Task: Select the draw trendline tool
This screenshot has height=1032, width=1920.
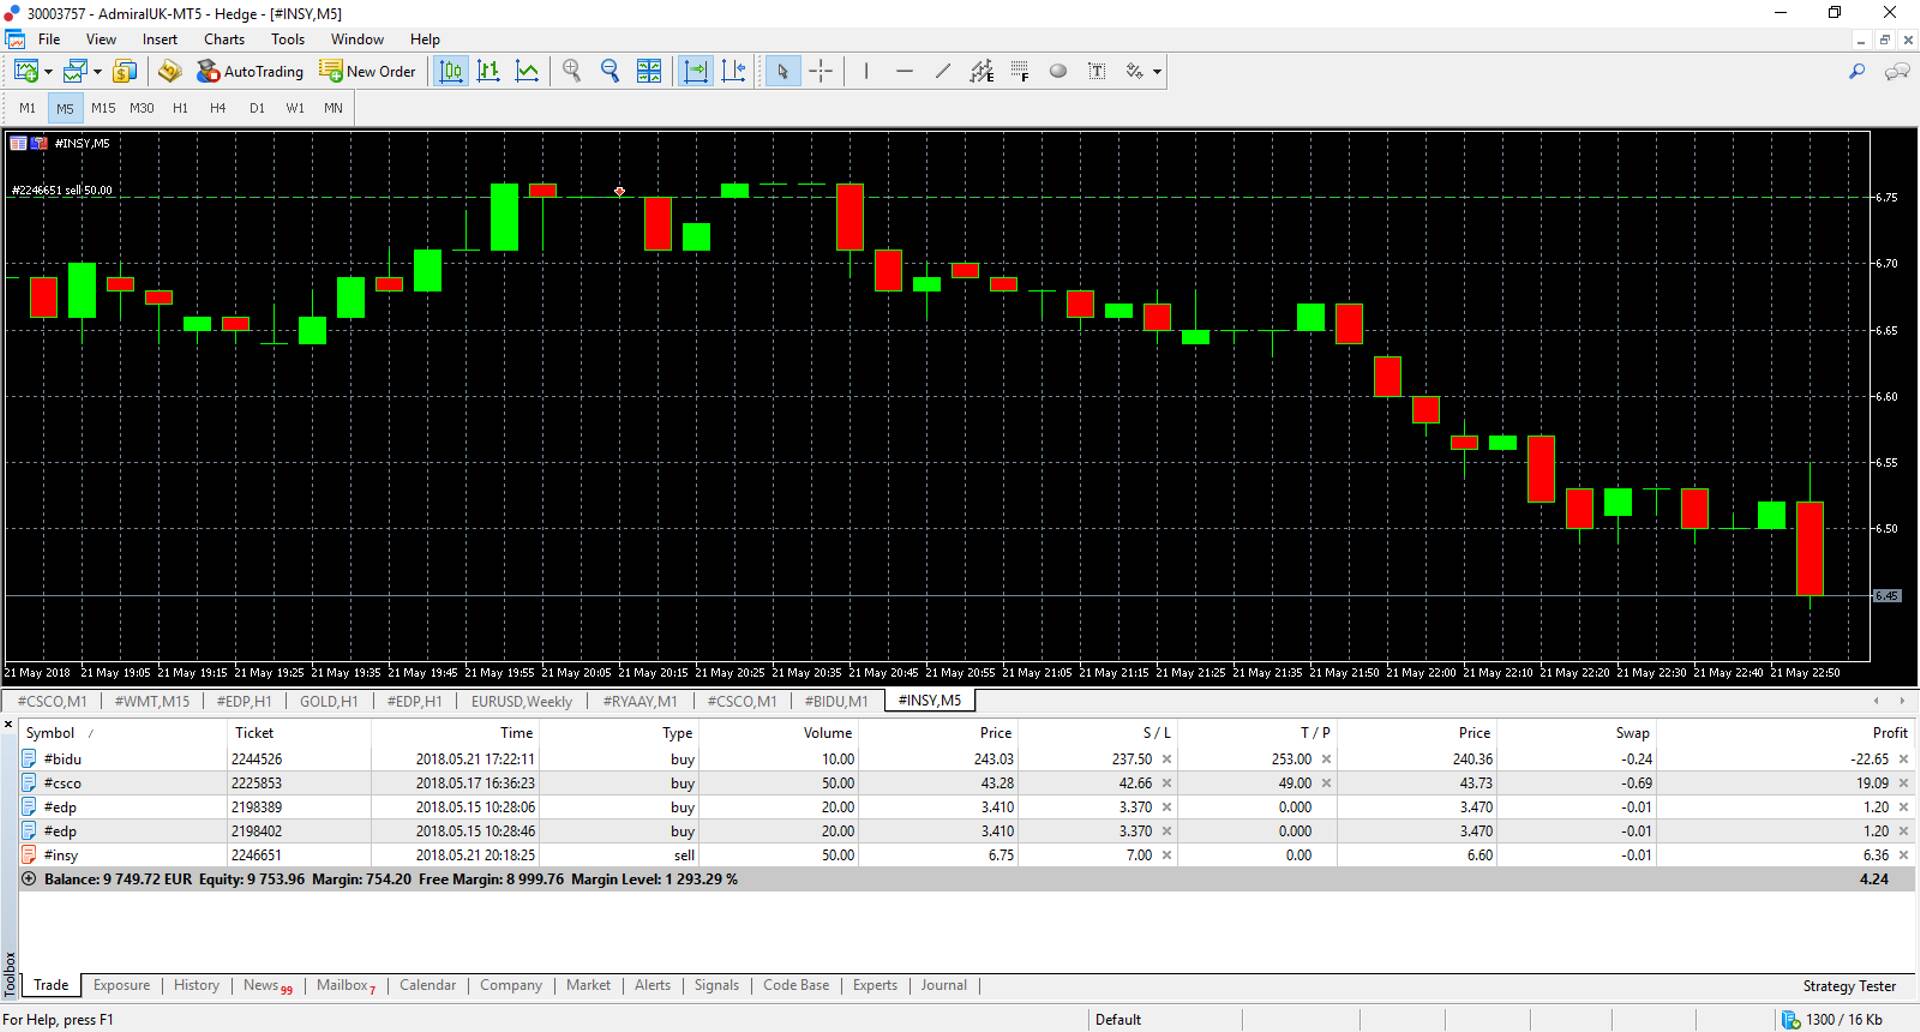Action: pyautogui.click(x=943, y=71)
